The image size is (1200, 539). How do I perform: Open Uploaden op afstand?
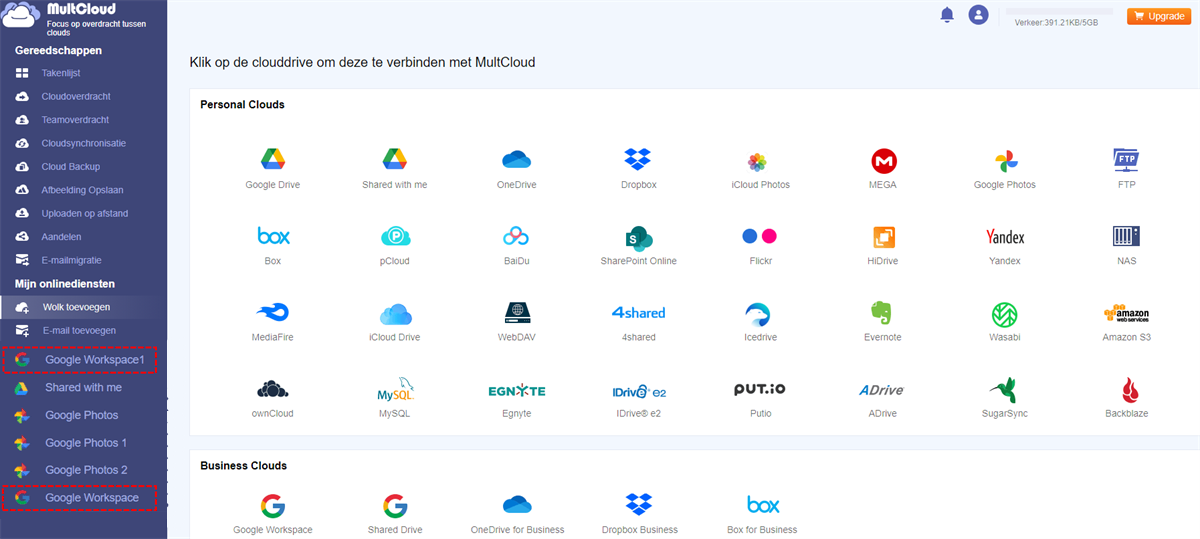(x=84, y=213)
